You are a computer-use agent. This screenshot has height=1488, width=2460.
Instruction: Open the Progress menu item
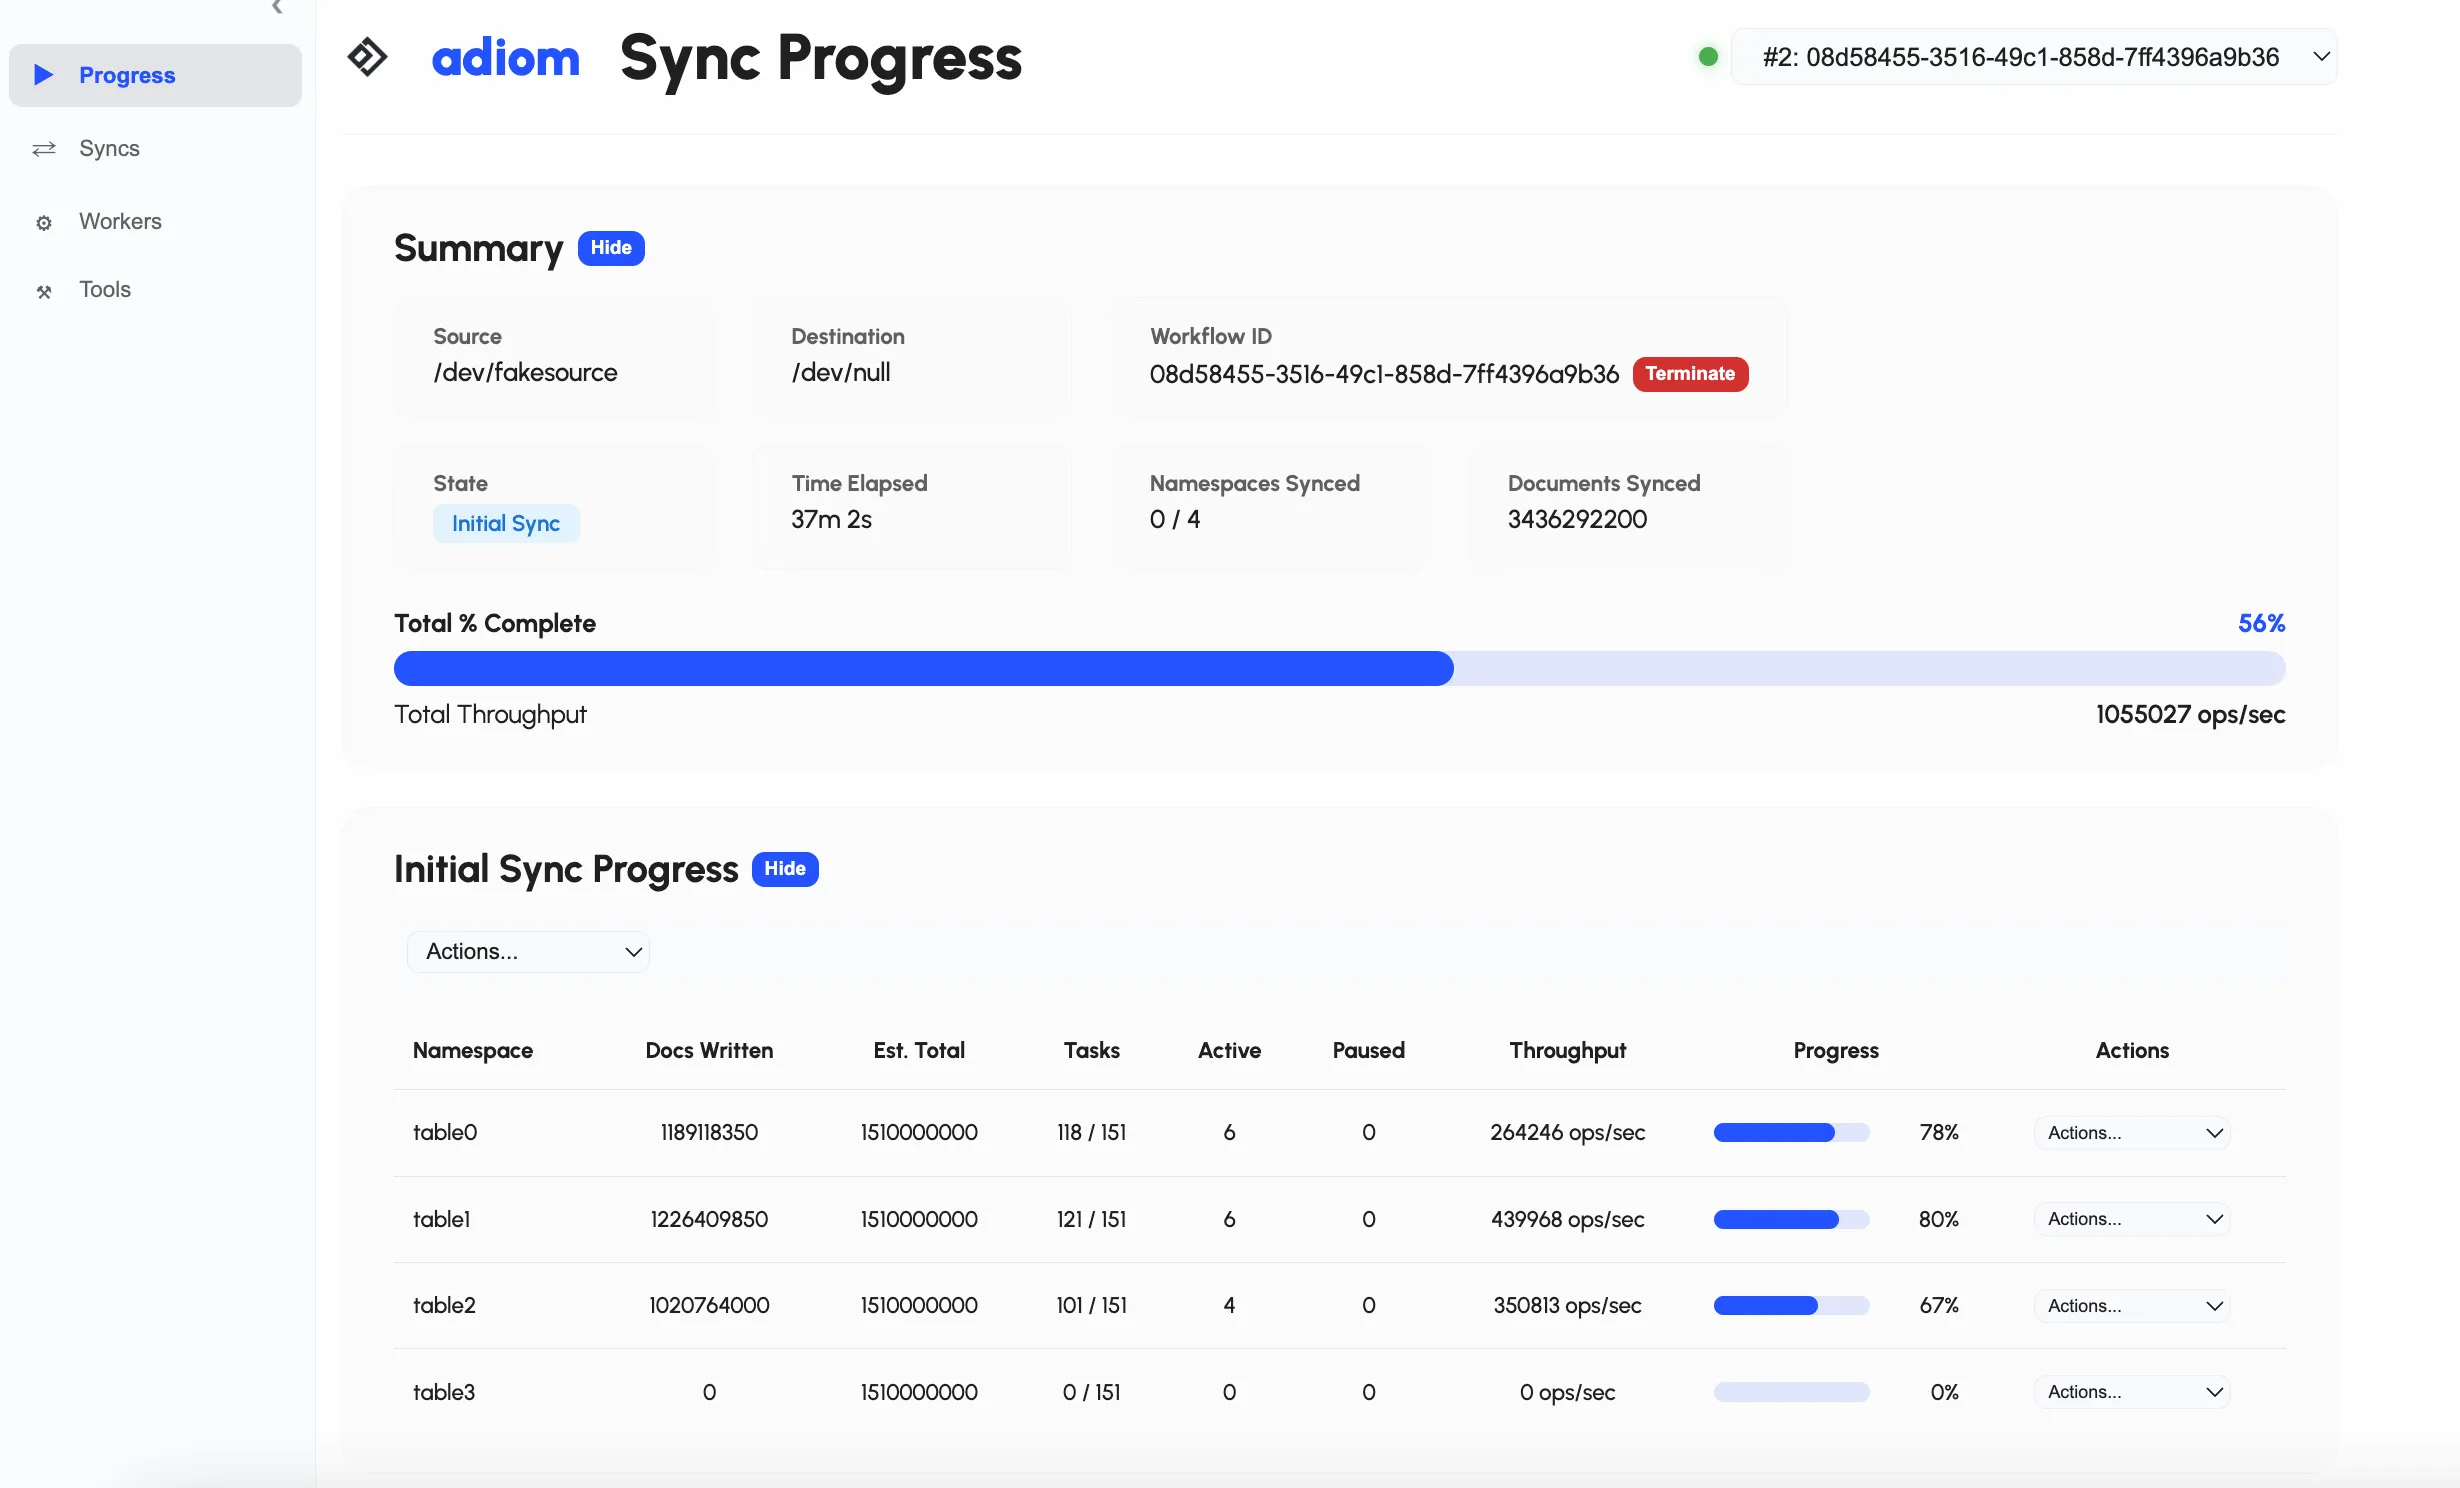pyautogui.click(x=155, y=75)
